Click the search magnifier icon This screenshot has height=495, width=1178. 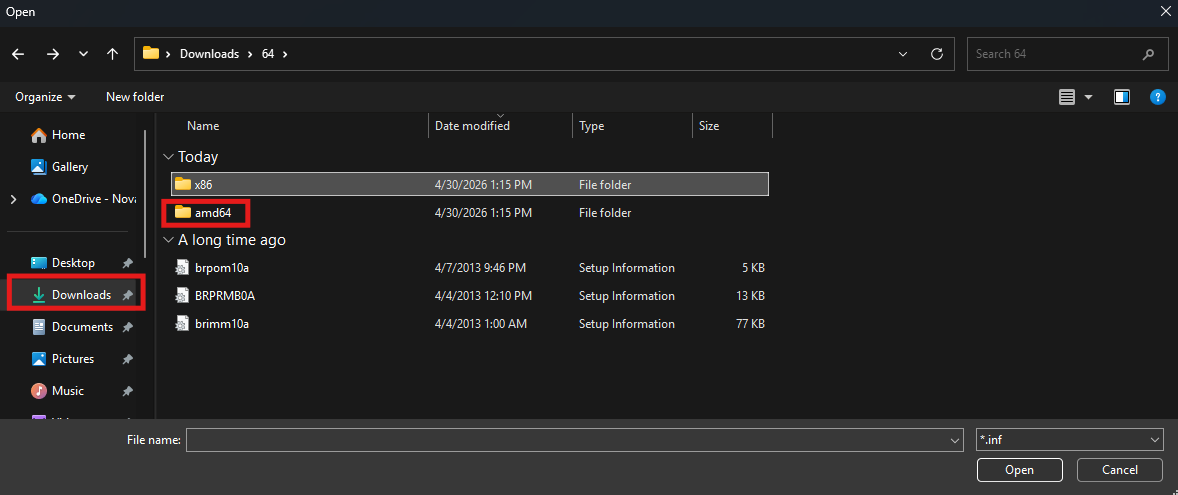click(x=1148, y=54)
